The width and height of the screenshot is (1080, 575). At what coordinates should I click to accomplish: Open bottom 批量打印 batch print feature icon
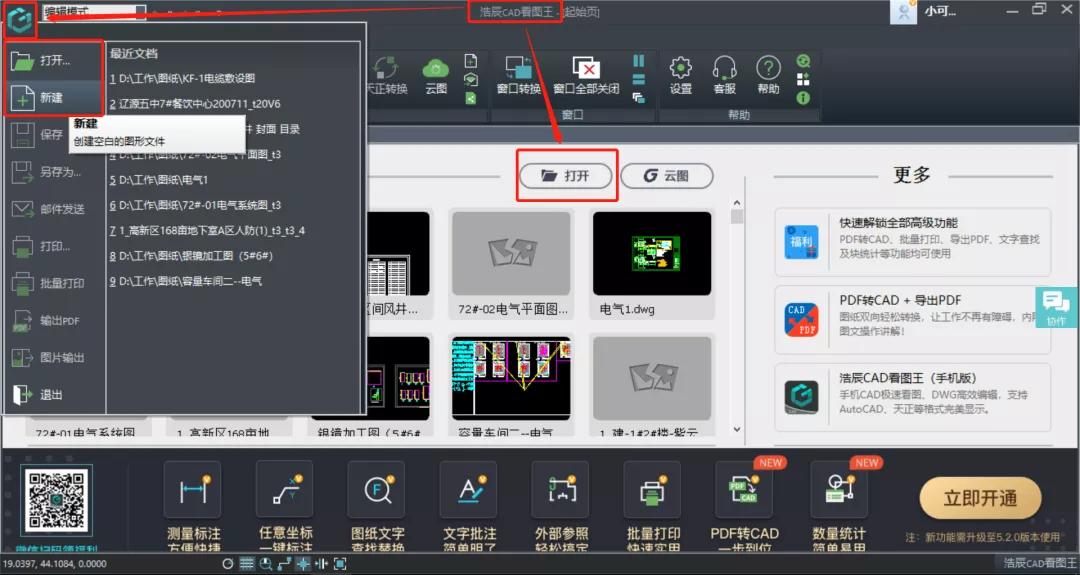click(x=653, y=490)
